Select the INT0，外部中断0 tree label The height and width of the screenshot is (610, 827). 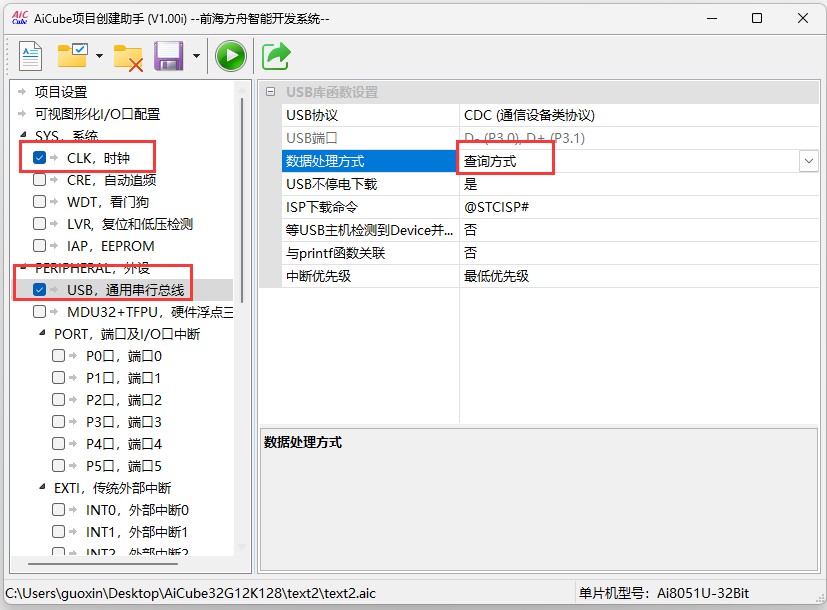coord(137,510)
